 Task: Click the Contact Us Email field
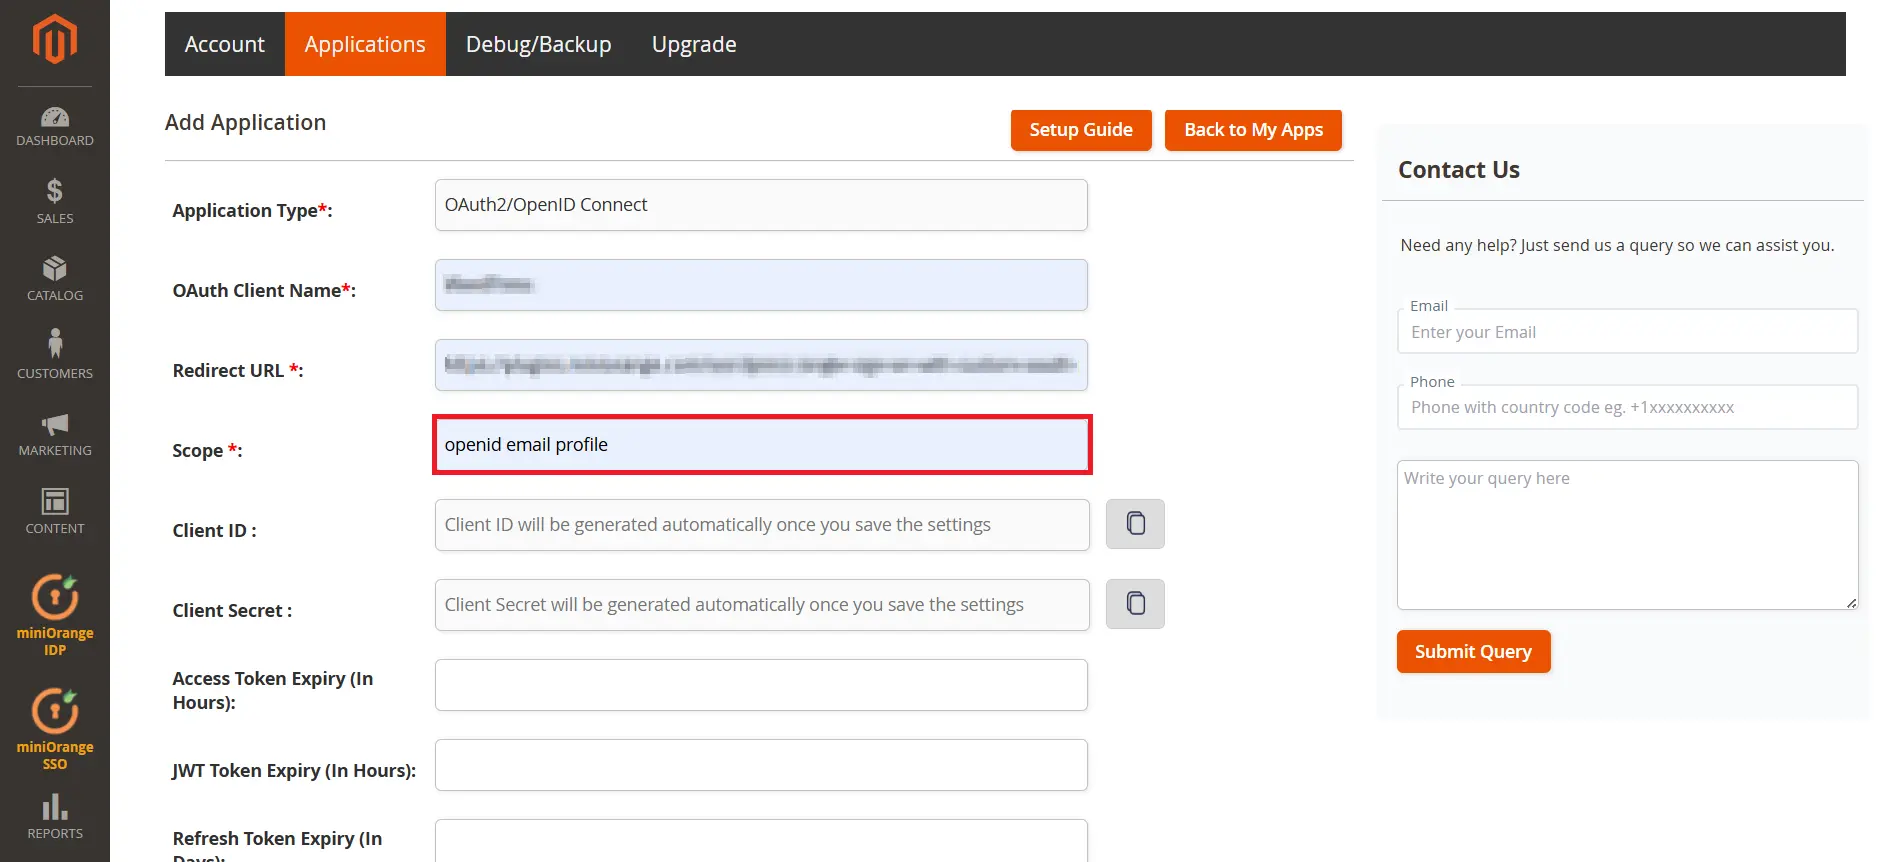tap(1627, 332)
